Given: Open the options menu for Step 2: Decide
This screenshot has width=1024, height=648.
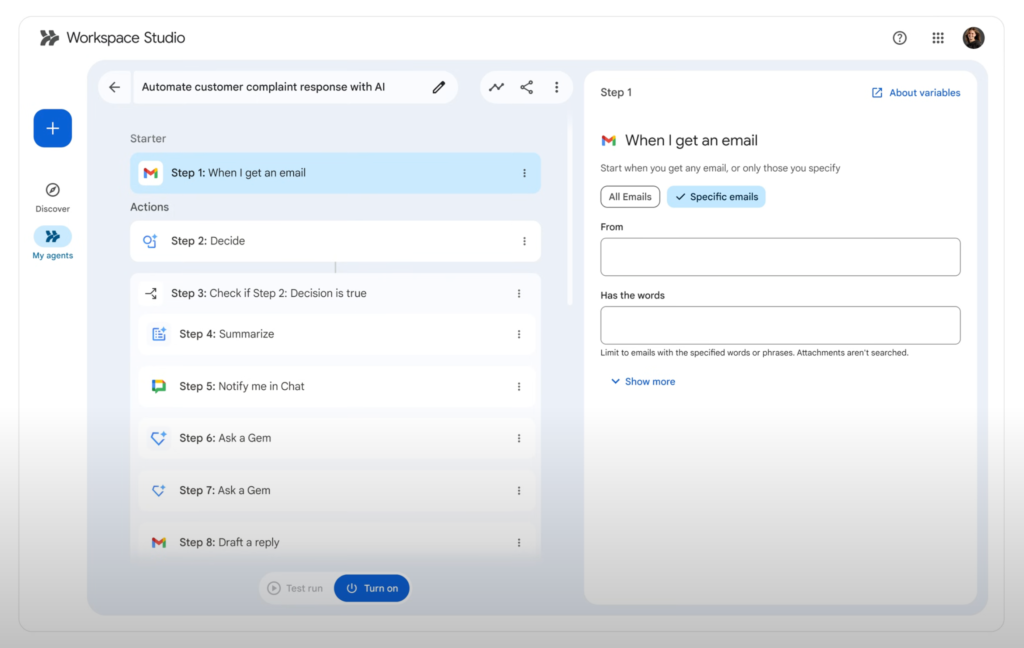Looking at the screenshot, I should click(x=523, y=241).
